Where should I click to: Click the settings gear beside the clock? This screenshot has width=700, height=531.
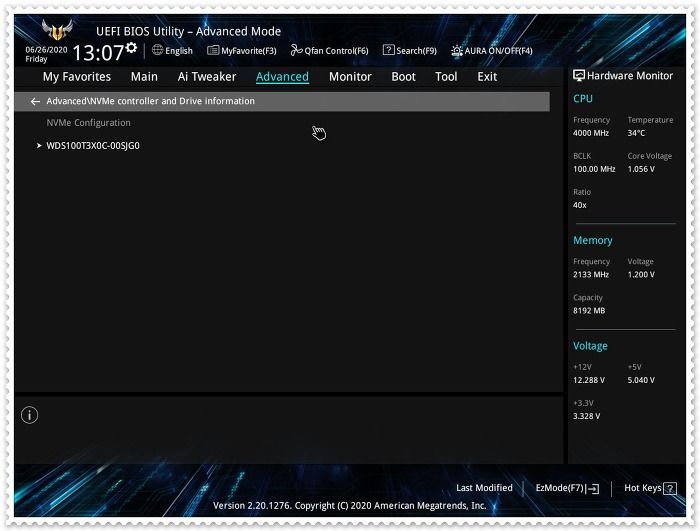[131, 47]
